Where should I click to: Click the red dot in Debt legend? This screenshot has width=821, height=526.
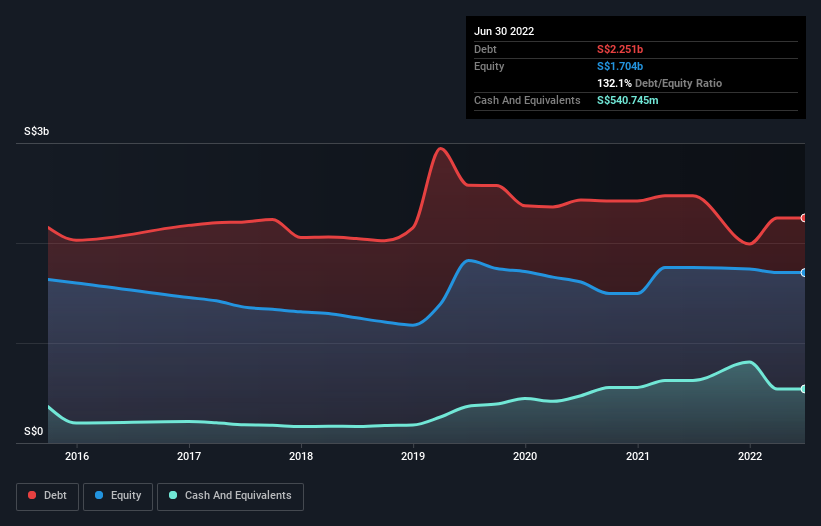32,495
